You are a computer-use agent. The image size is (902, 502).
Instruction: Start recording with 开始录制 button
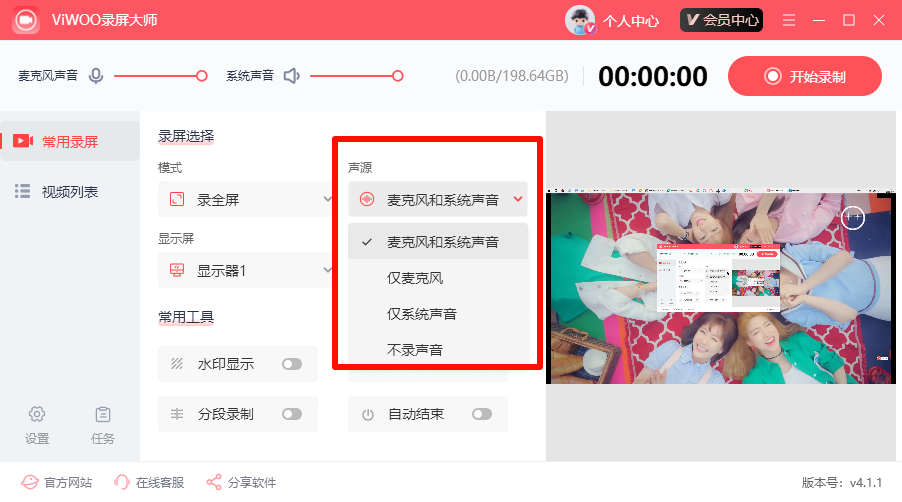805,76
